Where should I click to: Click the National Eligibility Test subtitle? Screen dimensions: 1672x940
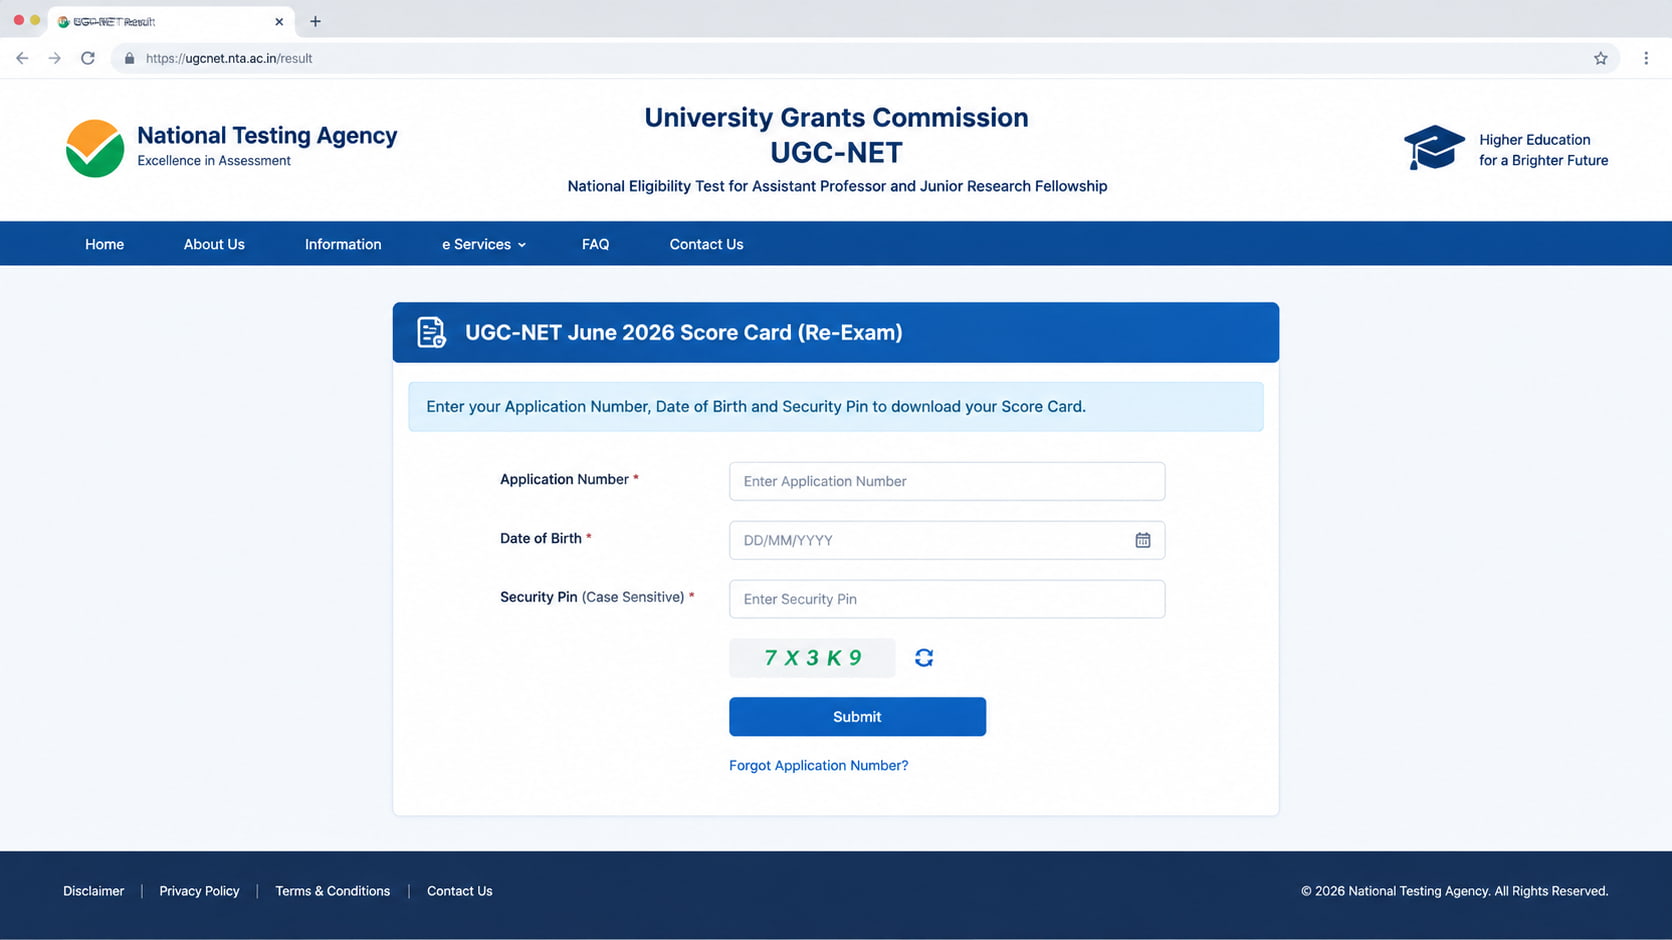click(x=837, y=186)
